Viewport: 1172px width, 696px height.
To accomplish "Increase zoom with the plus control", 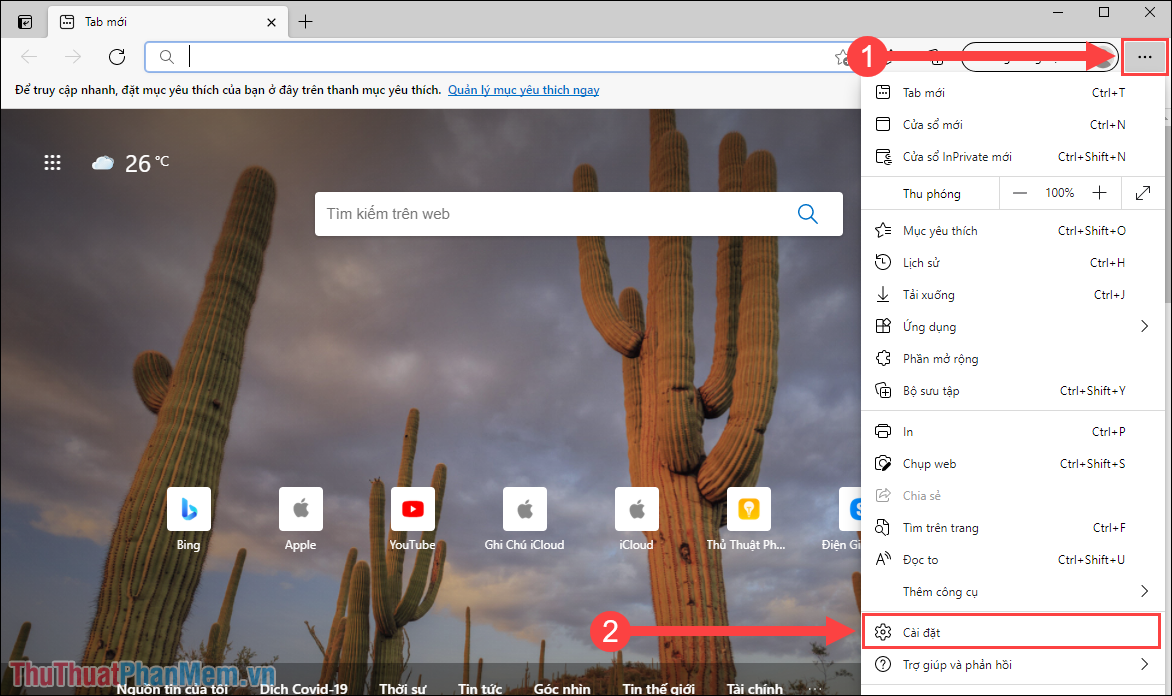I will (x=1100, y=192).
